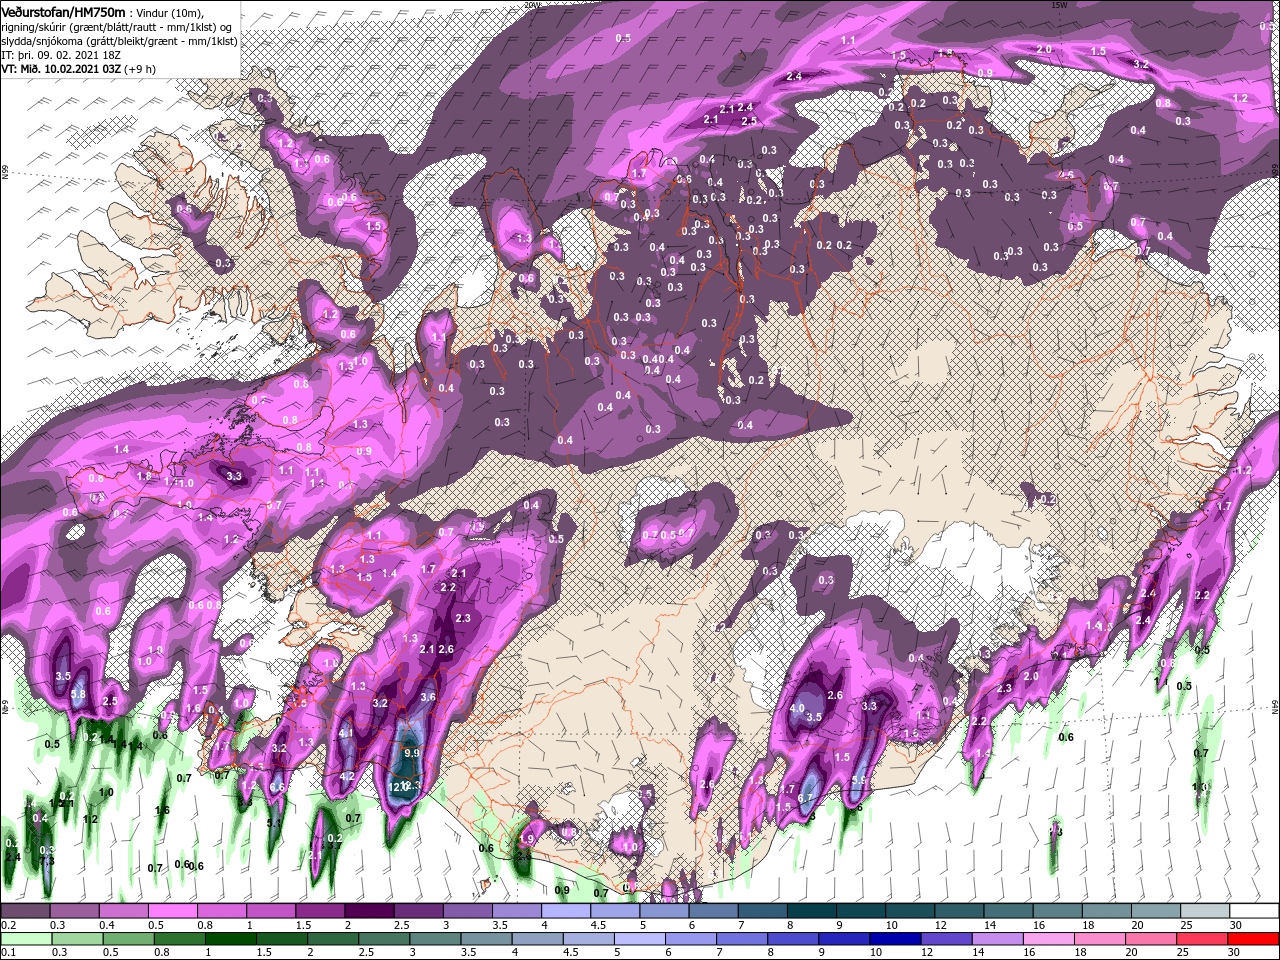Image resolution: width=1280 pixels, height=960 pixels.
Task: Click the 4.1 snowfall value on the map
Action: pyautogui.click(x=347, y=733)
